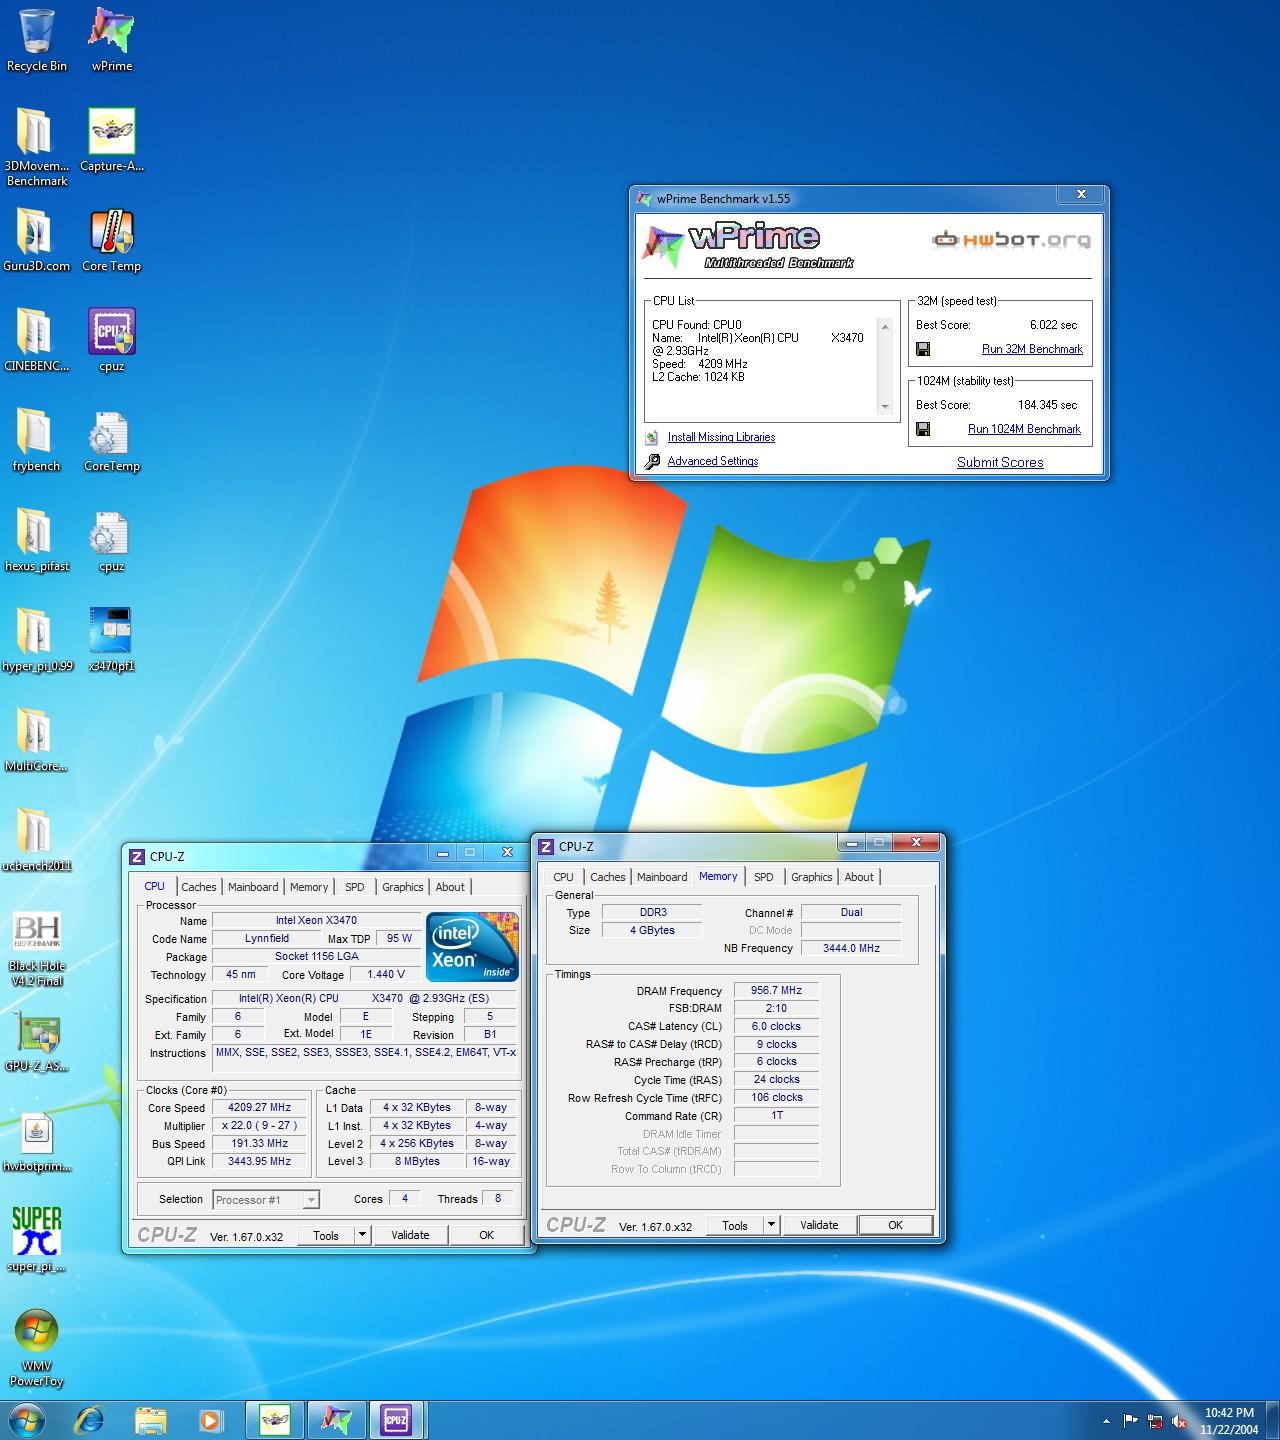Click the Intel Xeon inside logo
This screenshot has height=1440, width=1280.
(x=472, y=946)
